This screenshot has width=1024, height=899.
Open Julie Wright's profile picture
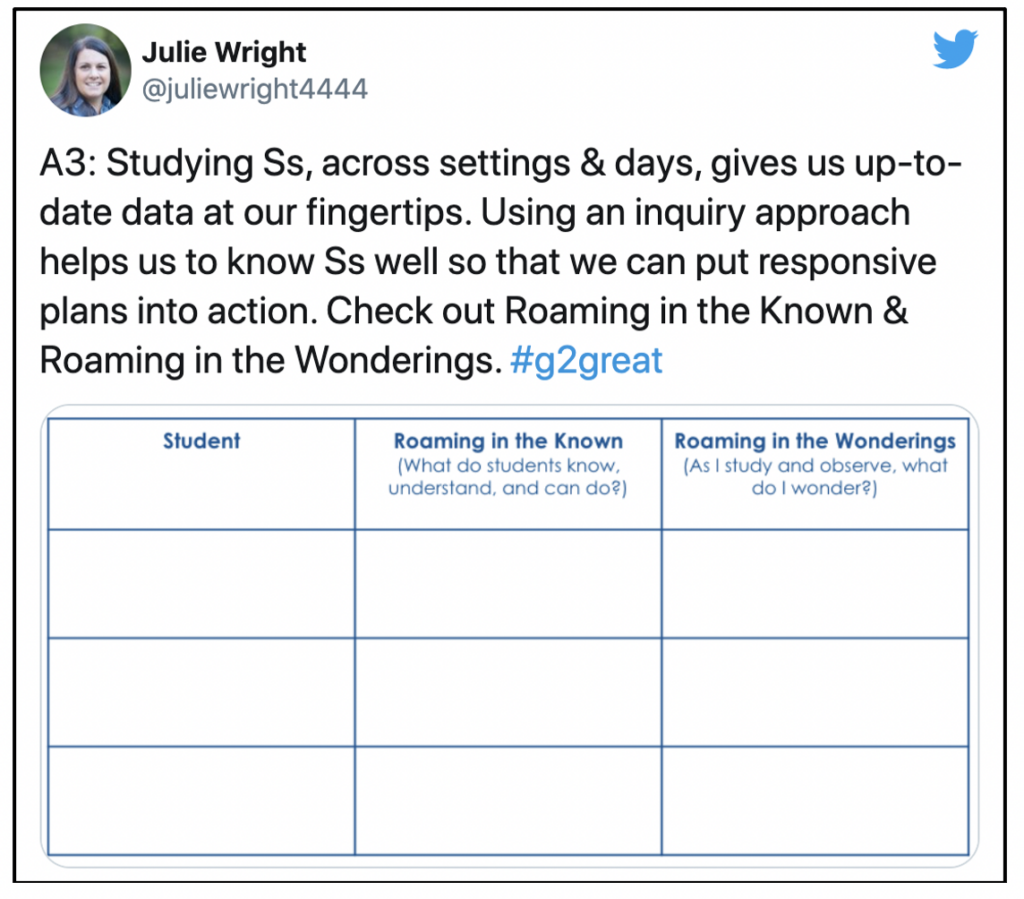86,71
